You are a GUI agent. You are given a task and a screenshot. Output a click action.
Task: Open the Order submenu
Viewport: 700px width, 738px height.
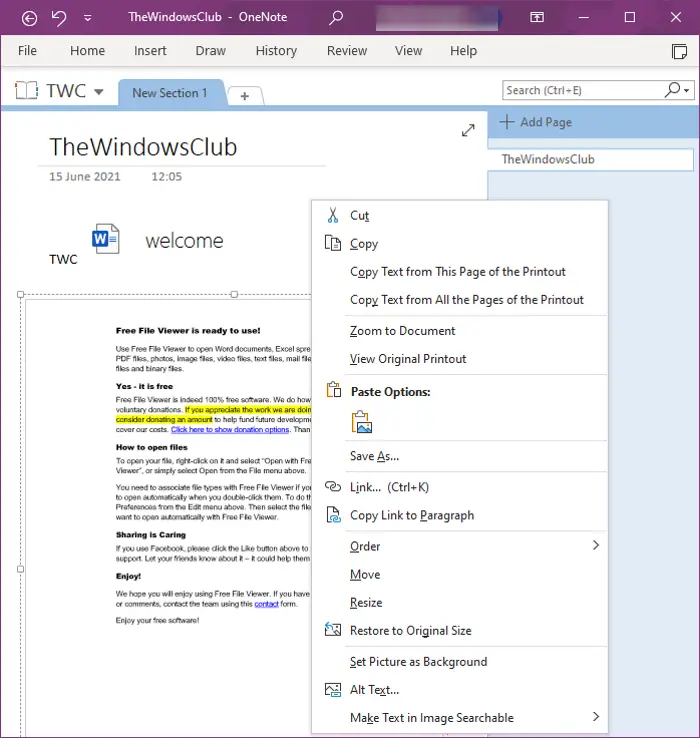pyautogui.click(x=460, y=546)
